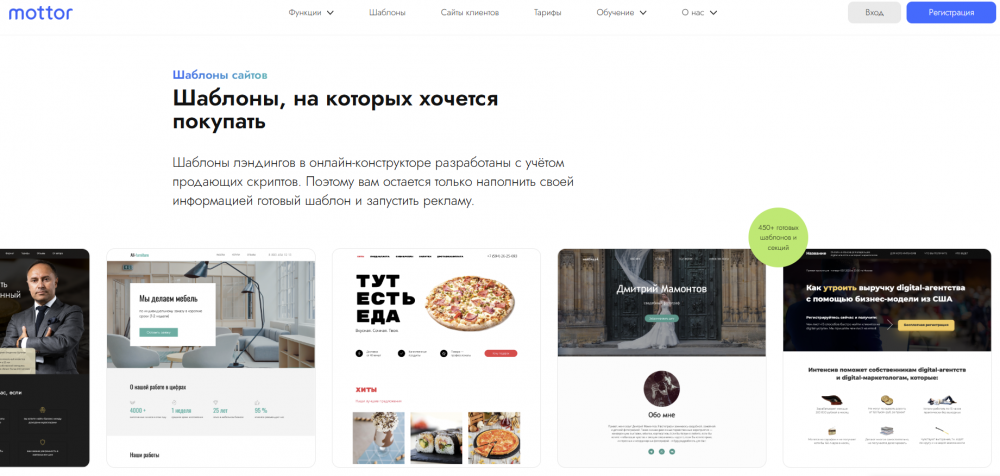Open the Дмитрий Мамонтов photographer template

coord(662,357)
